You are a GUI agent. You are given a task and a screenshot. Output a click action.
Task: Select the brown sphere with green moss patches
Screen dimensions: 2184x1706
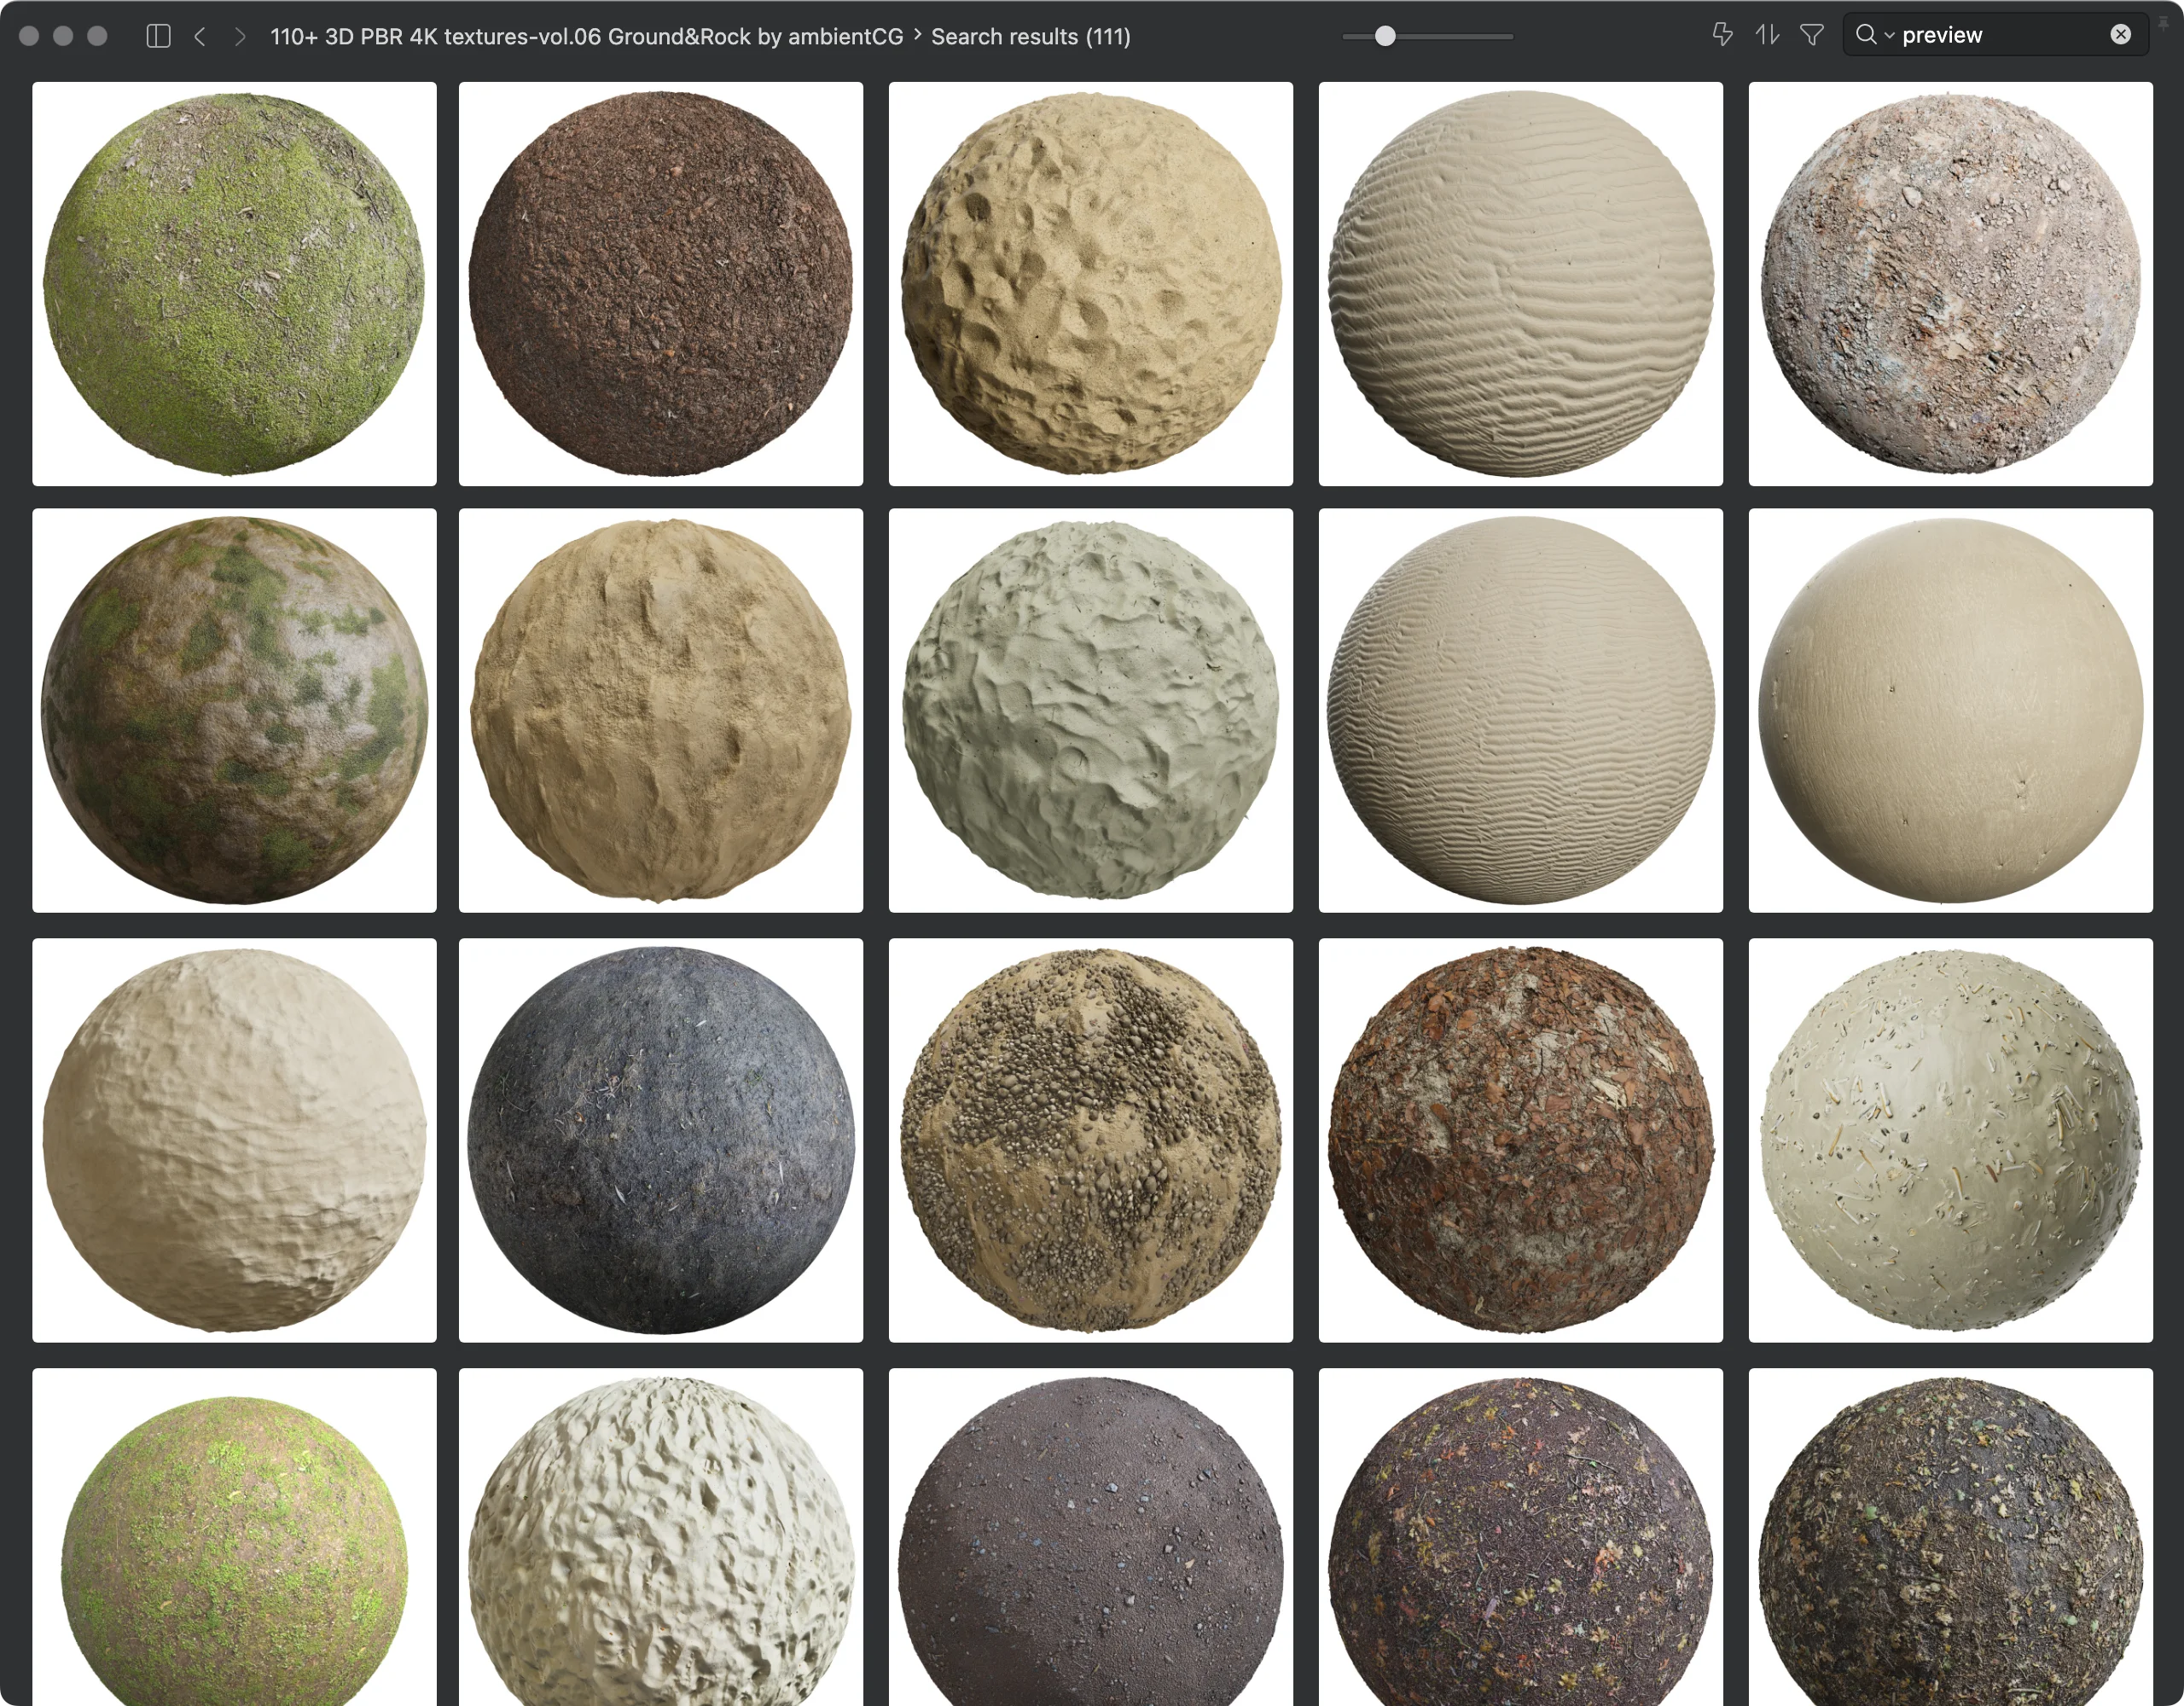coord(234,711)
